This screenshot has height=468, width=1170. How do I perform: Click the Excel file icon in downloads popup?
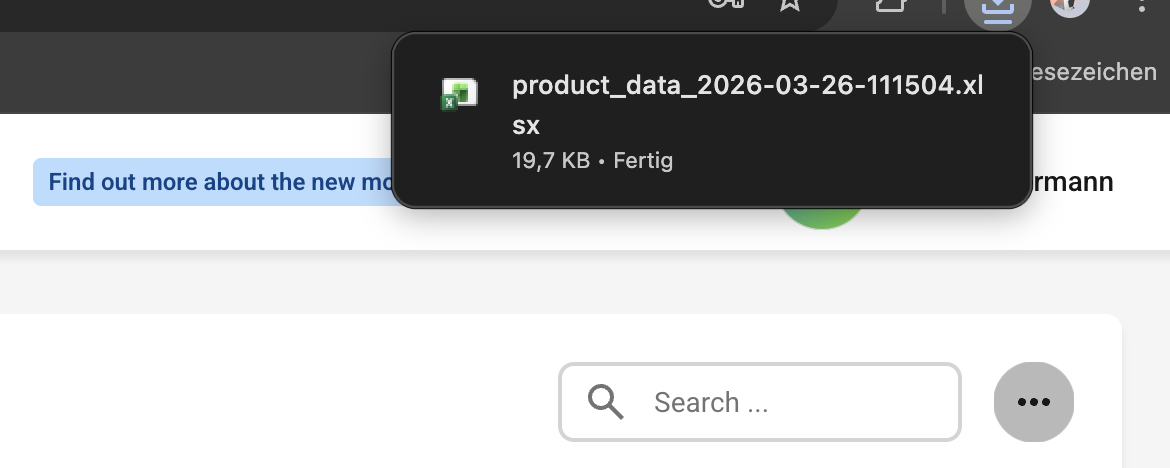[x=459, y=94]
